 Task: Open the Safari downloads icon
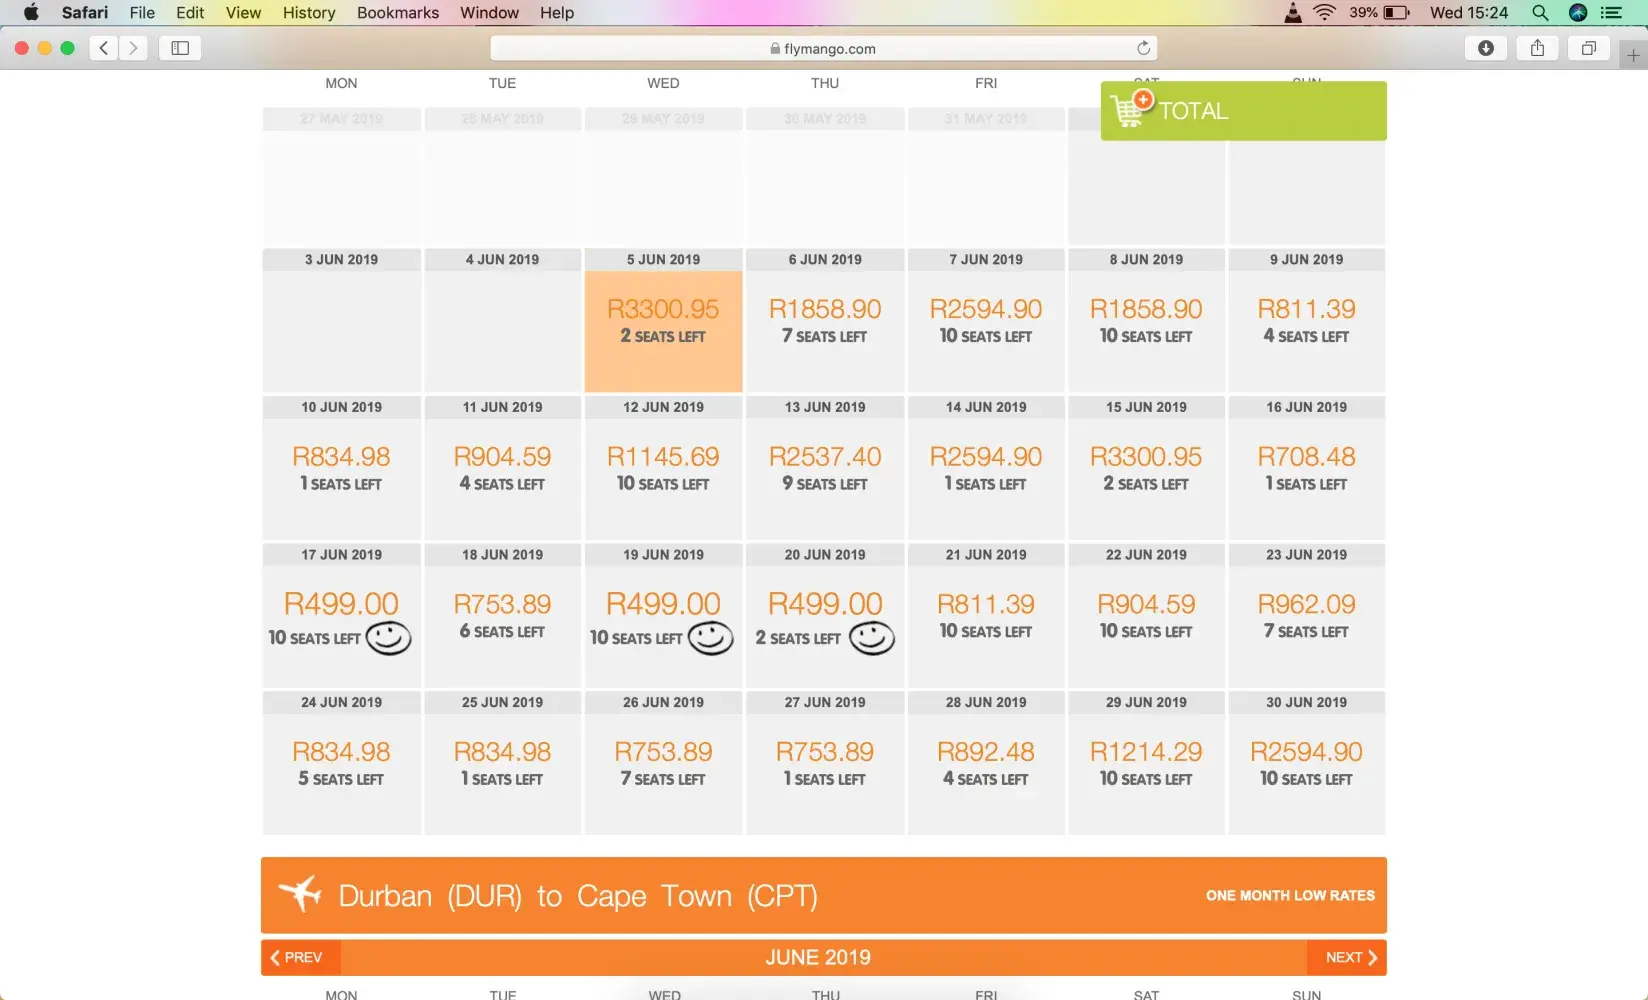(1486, 48)
